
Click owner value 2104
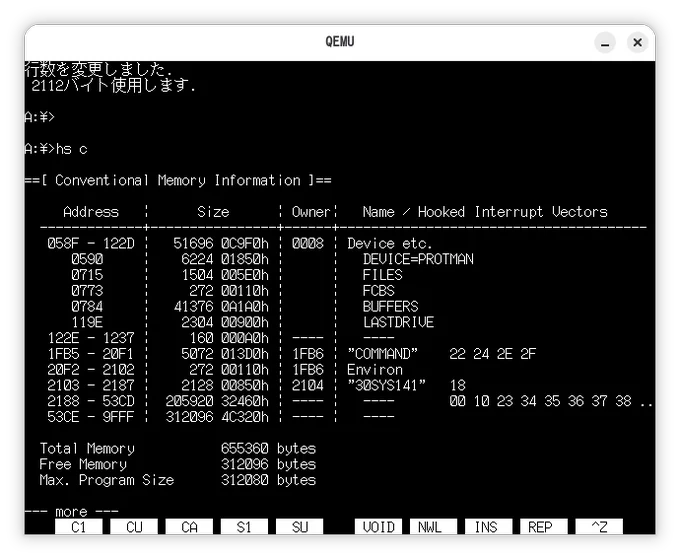pyautogui.click(x=307, y=385)
